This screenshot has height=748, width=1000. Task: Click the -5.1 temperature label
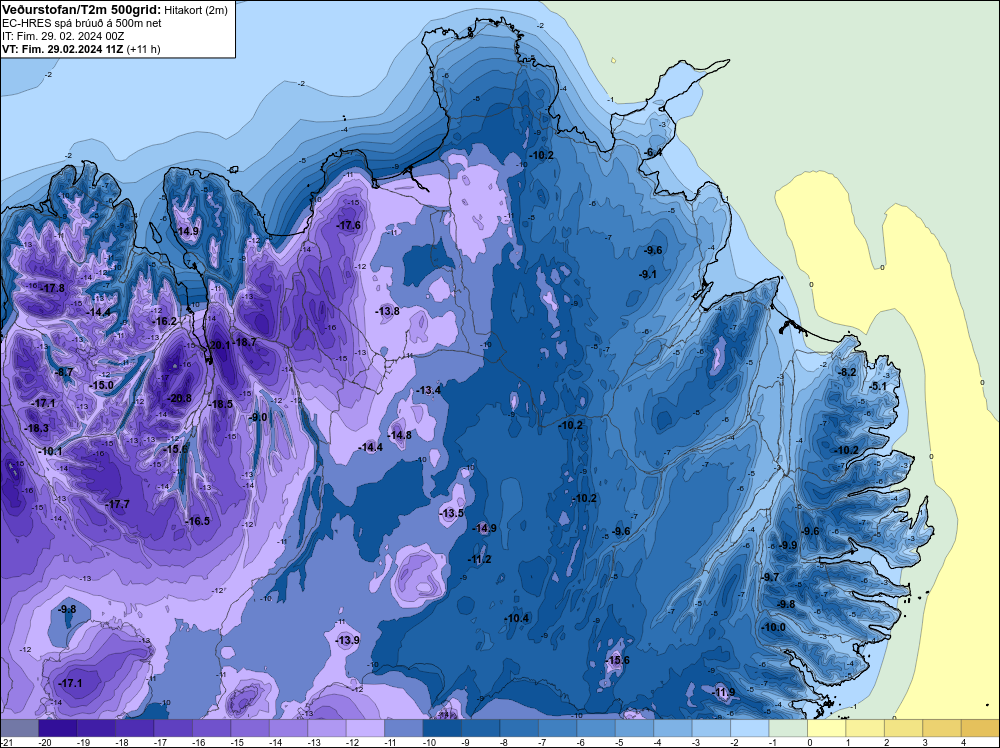[878, 386]
